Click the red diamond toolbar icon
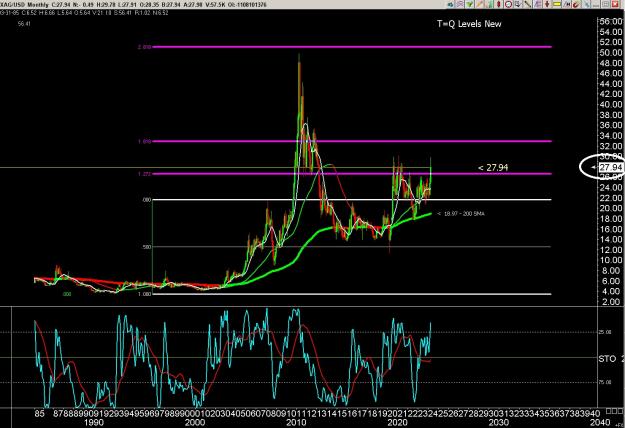Screen dimensions: 625x428 [x=498, y=4]
